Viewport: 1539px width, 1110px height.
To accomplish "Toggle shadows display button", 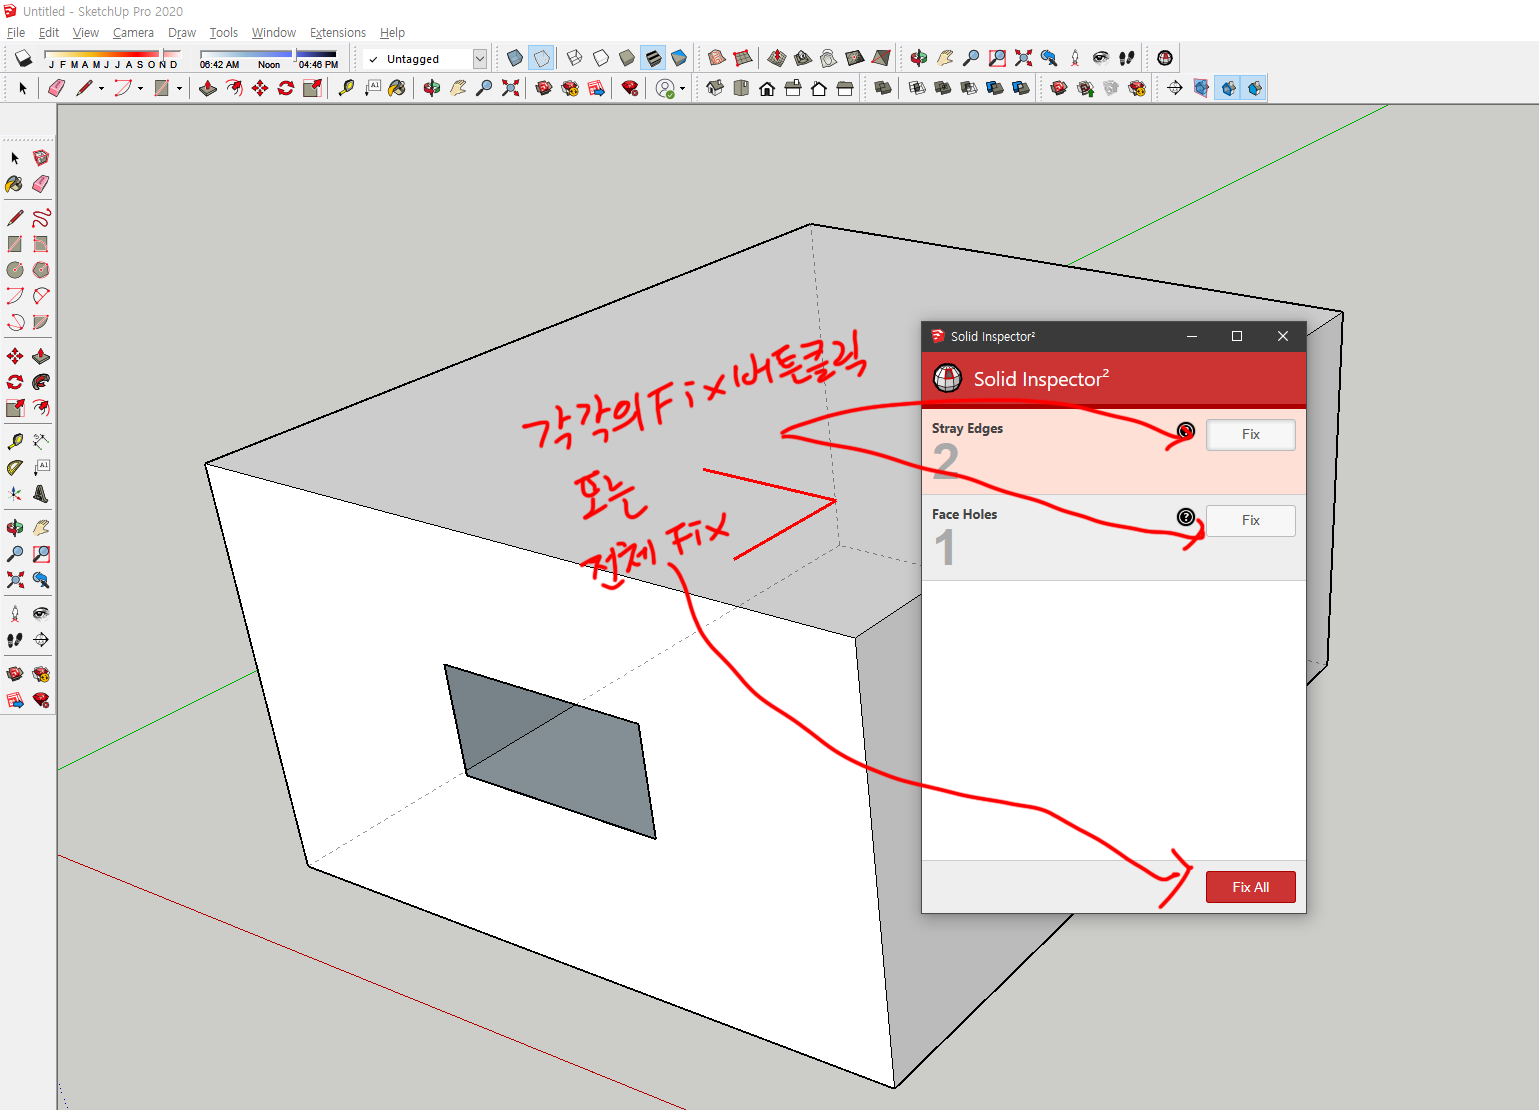I will point(24,58).
